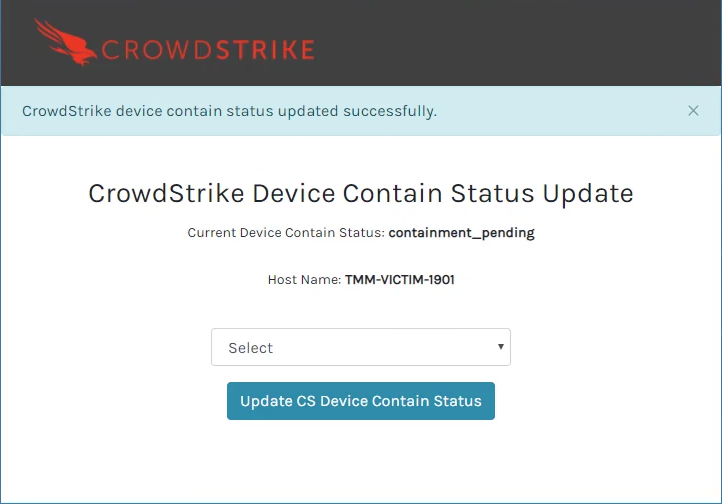Click the red CrowdStrike falcon logo
Viewport: 722px width, 504px height.
(x=65, y=42)
